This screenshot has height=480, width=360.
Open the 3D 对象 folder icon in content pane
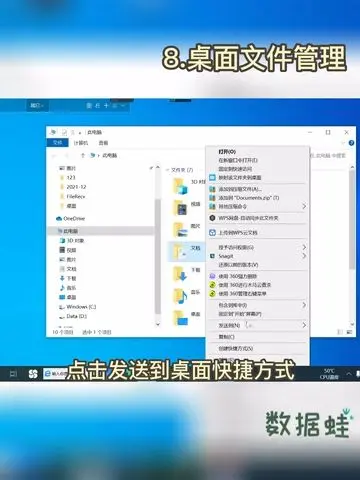click(180, 186)
